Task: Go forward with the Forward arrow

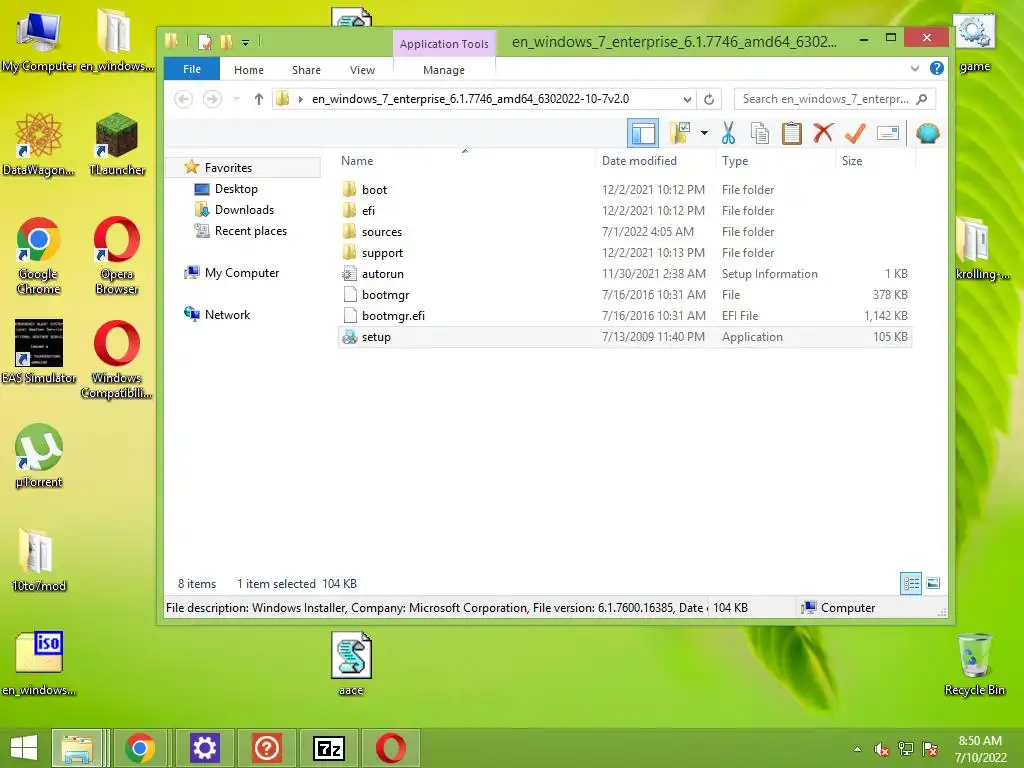Action: [212, 99]
